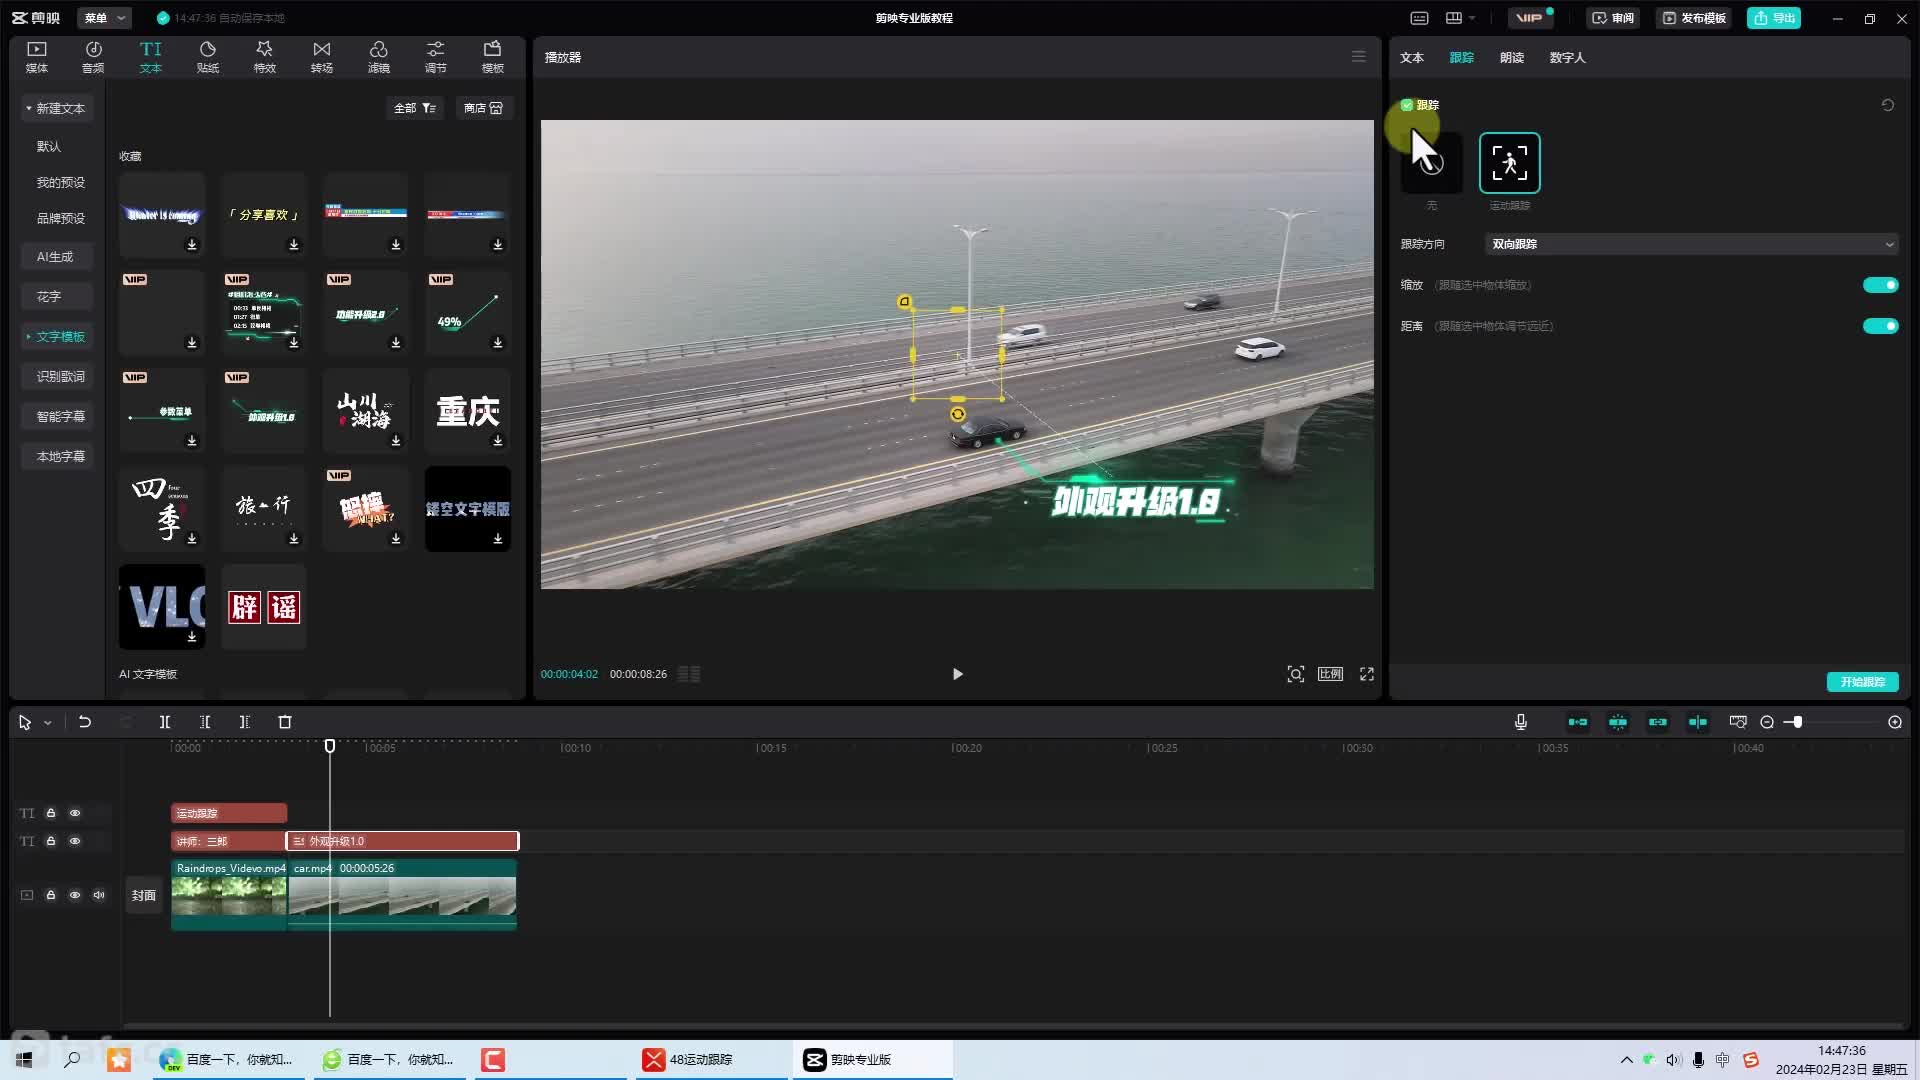Switch to the 文本 inspector tab
The width and height of the screenshot is (1920, 1080).
point(1412,58)
